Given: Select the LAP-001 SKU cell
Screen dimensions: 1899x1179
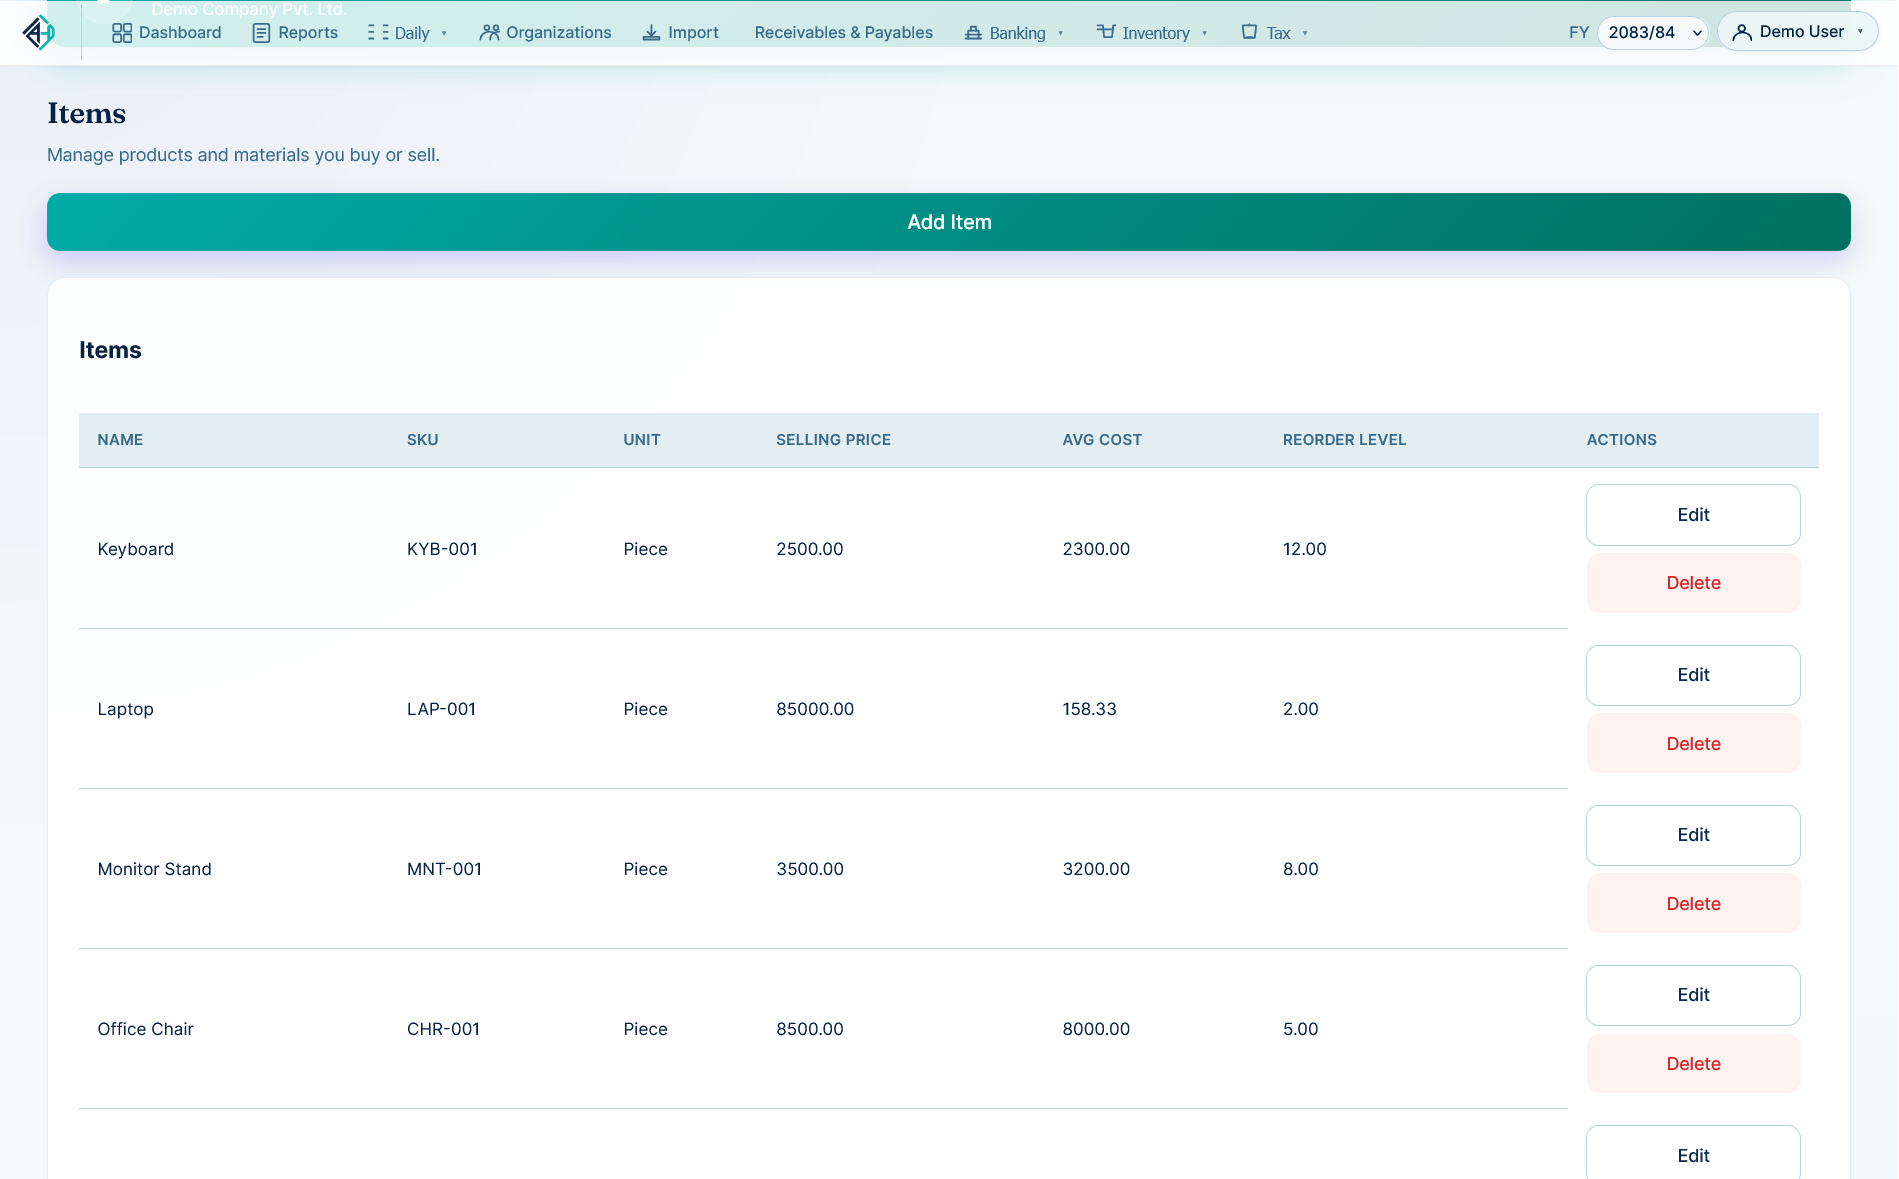Looking at the screenshot, I should point(441,709).
